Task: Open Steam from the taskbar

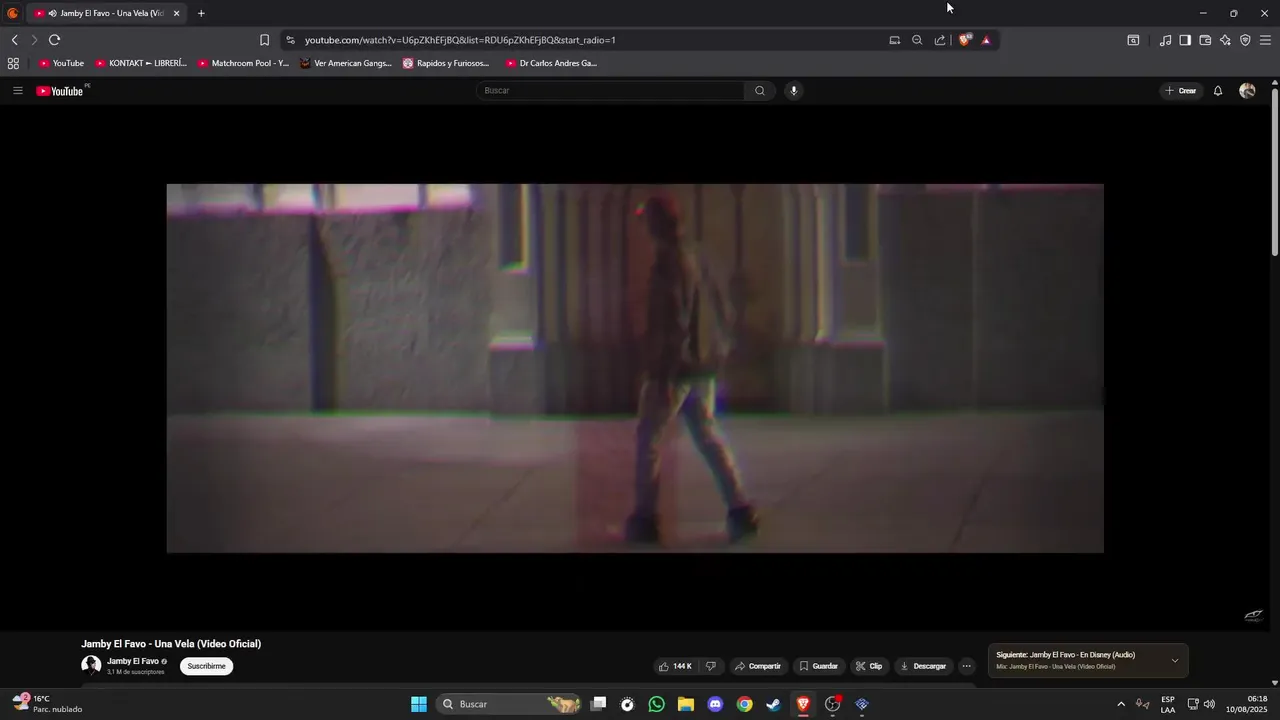Action: tap(773, 704)
